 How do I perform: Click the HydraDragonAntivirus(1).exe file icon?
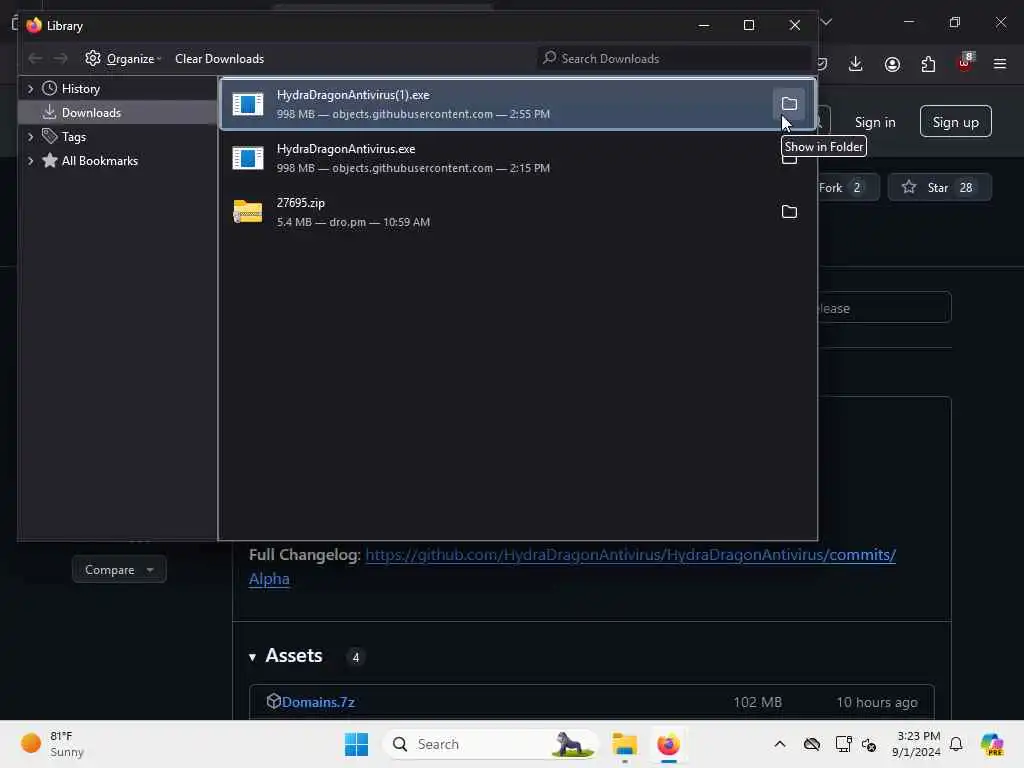click(248, 104)
